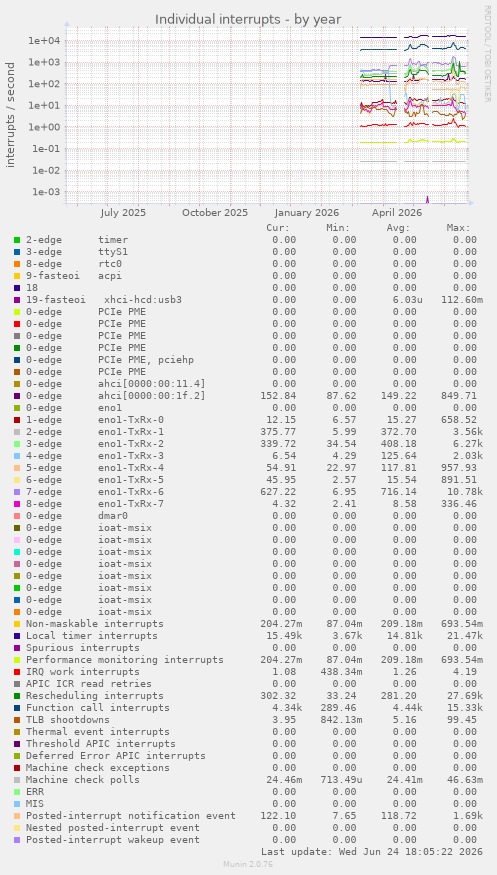Click the Posted-interrupt notification event label
Image resolution: width=497 pixels, height=875 pixels.
pyautogui.click(x=131, y=816)
